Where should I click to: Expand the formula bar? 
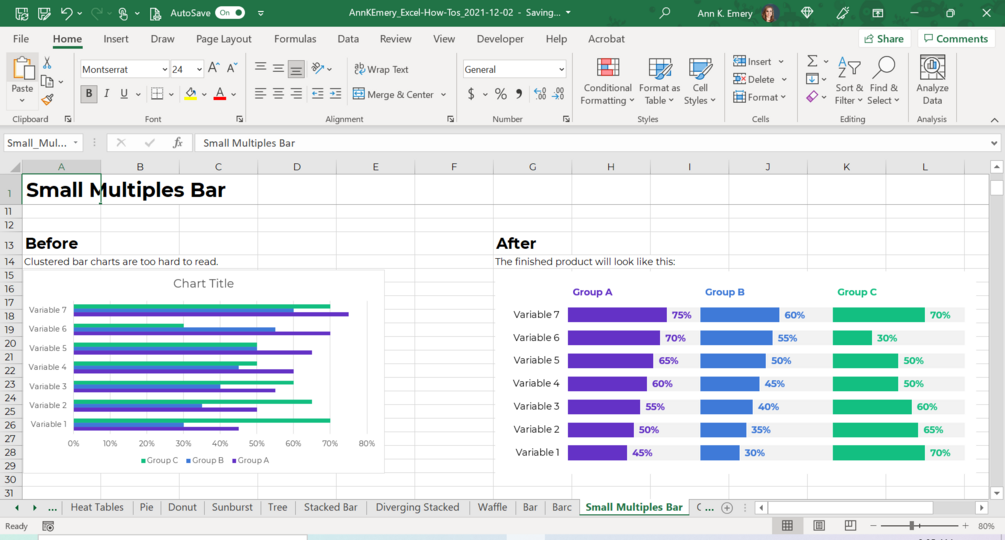(x=994, y=143)
